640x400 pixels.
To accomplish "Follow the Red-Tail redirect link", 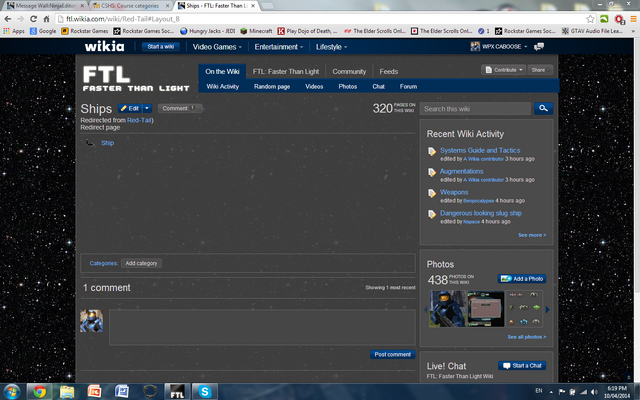I will coord(139,120).
